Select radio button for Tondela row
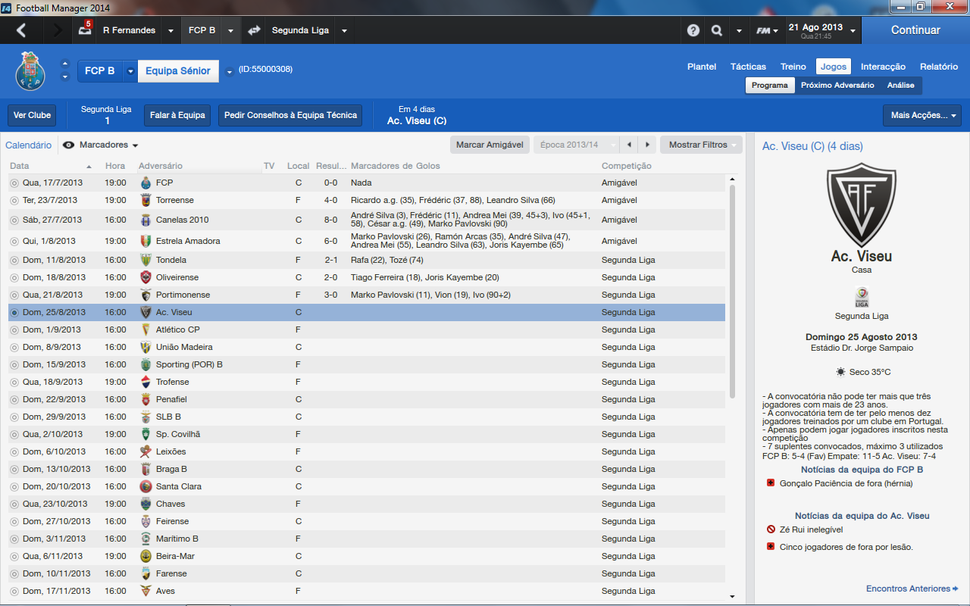 point(14,260)
